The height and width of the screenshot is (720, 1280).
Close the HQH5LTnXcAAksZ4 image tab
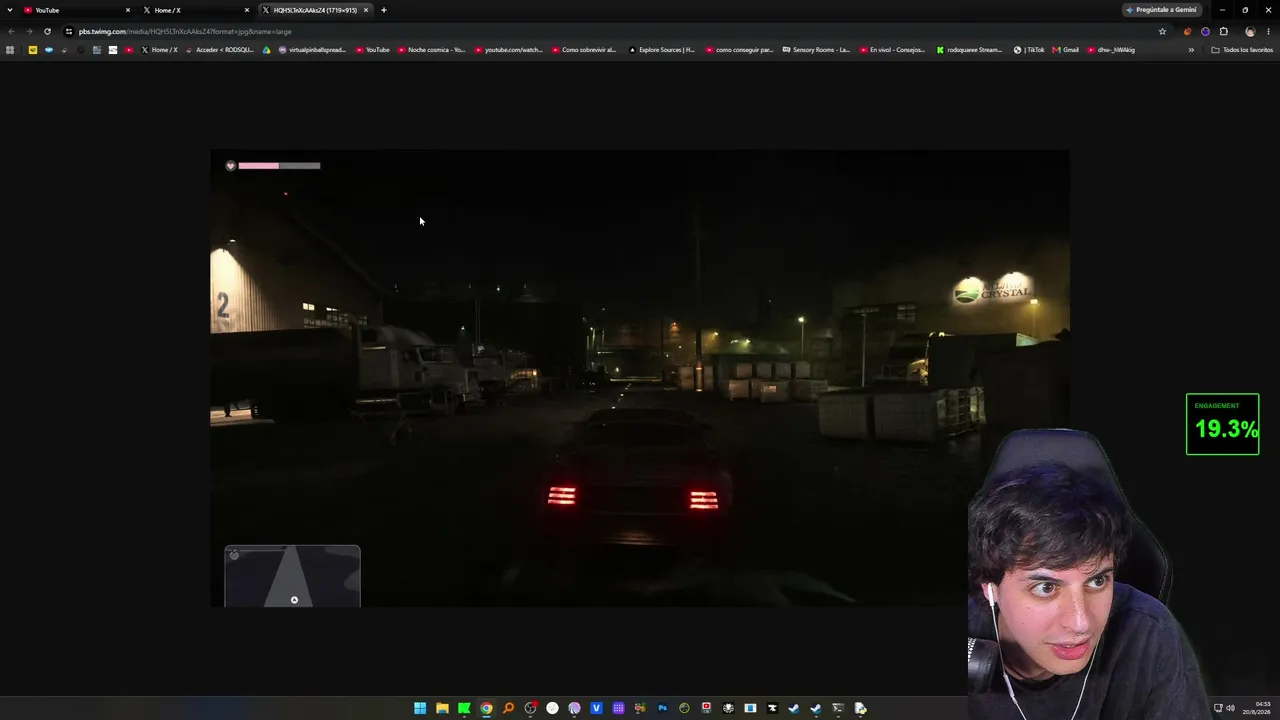(x=366, y=10)
